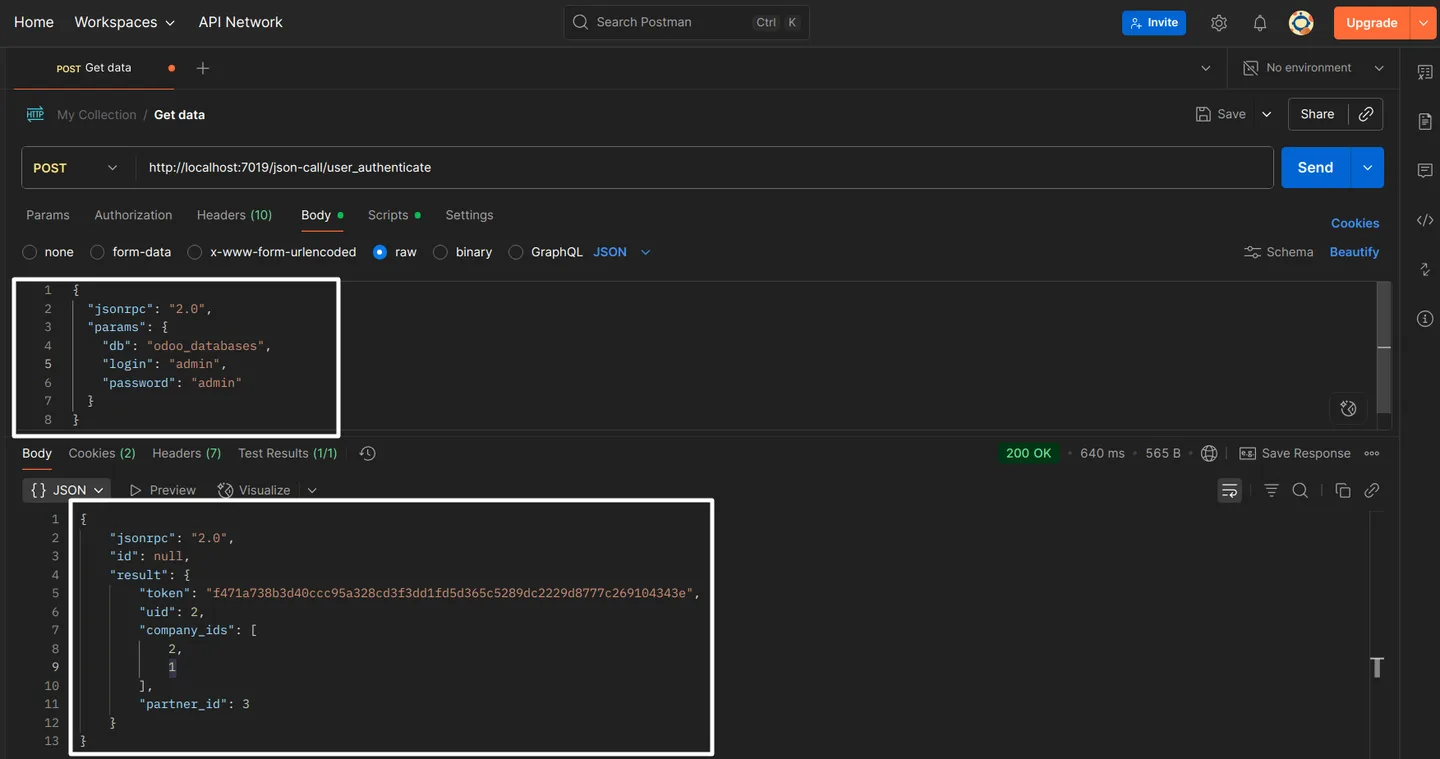Click the Search Postman field
The height and width of the screenshot is (759, 1440).
click(687, 22)
